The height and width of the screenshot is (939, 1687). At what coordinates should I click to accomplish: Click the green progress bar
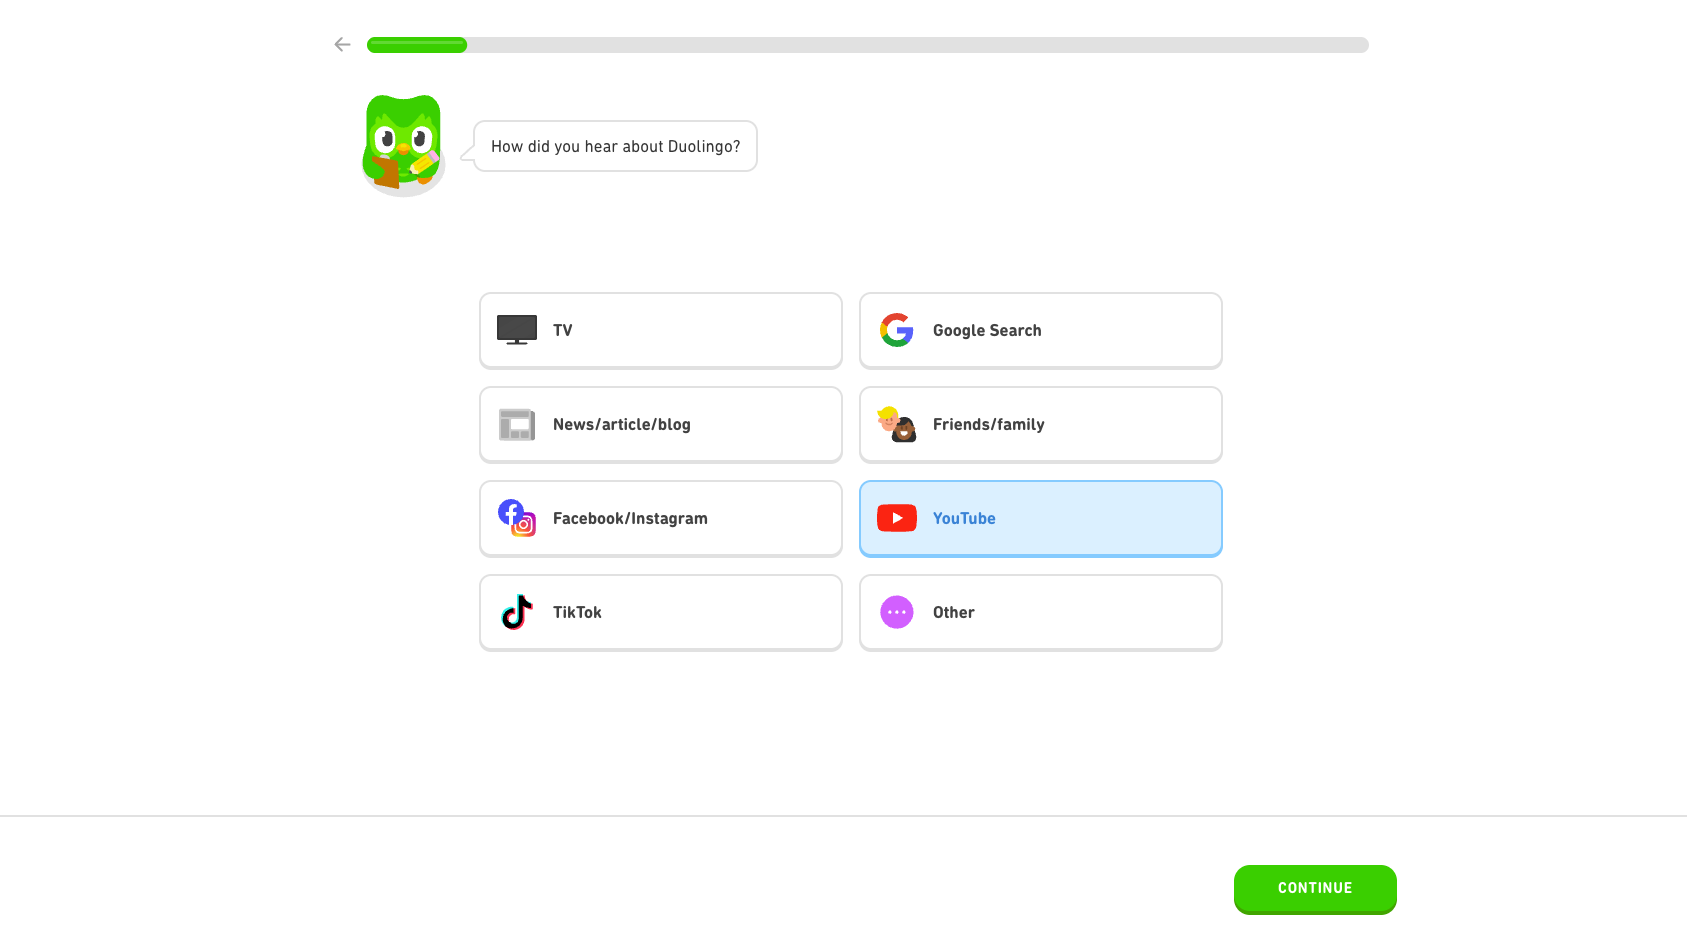coord(416,45)
